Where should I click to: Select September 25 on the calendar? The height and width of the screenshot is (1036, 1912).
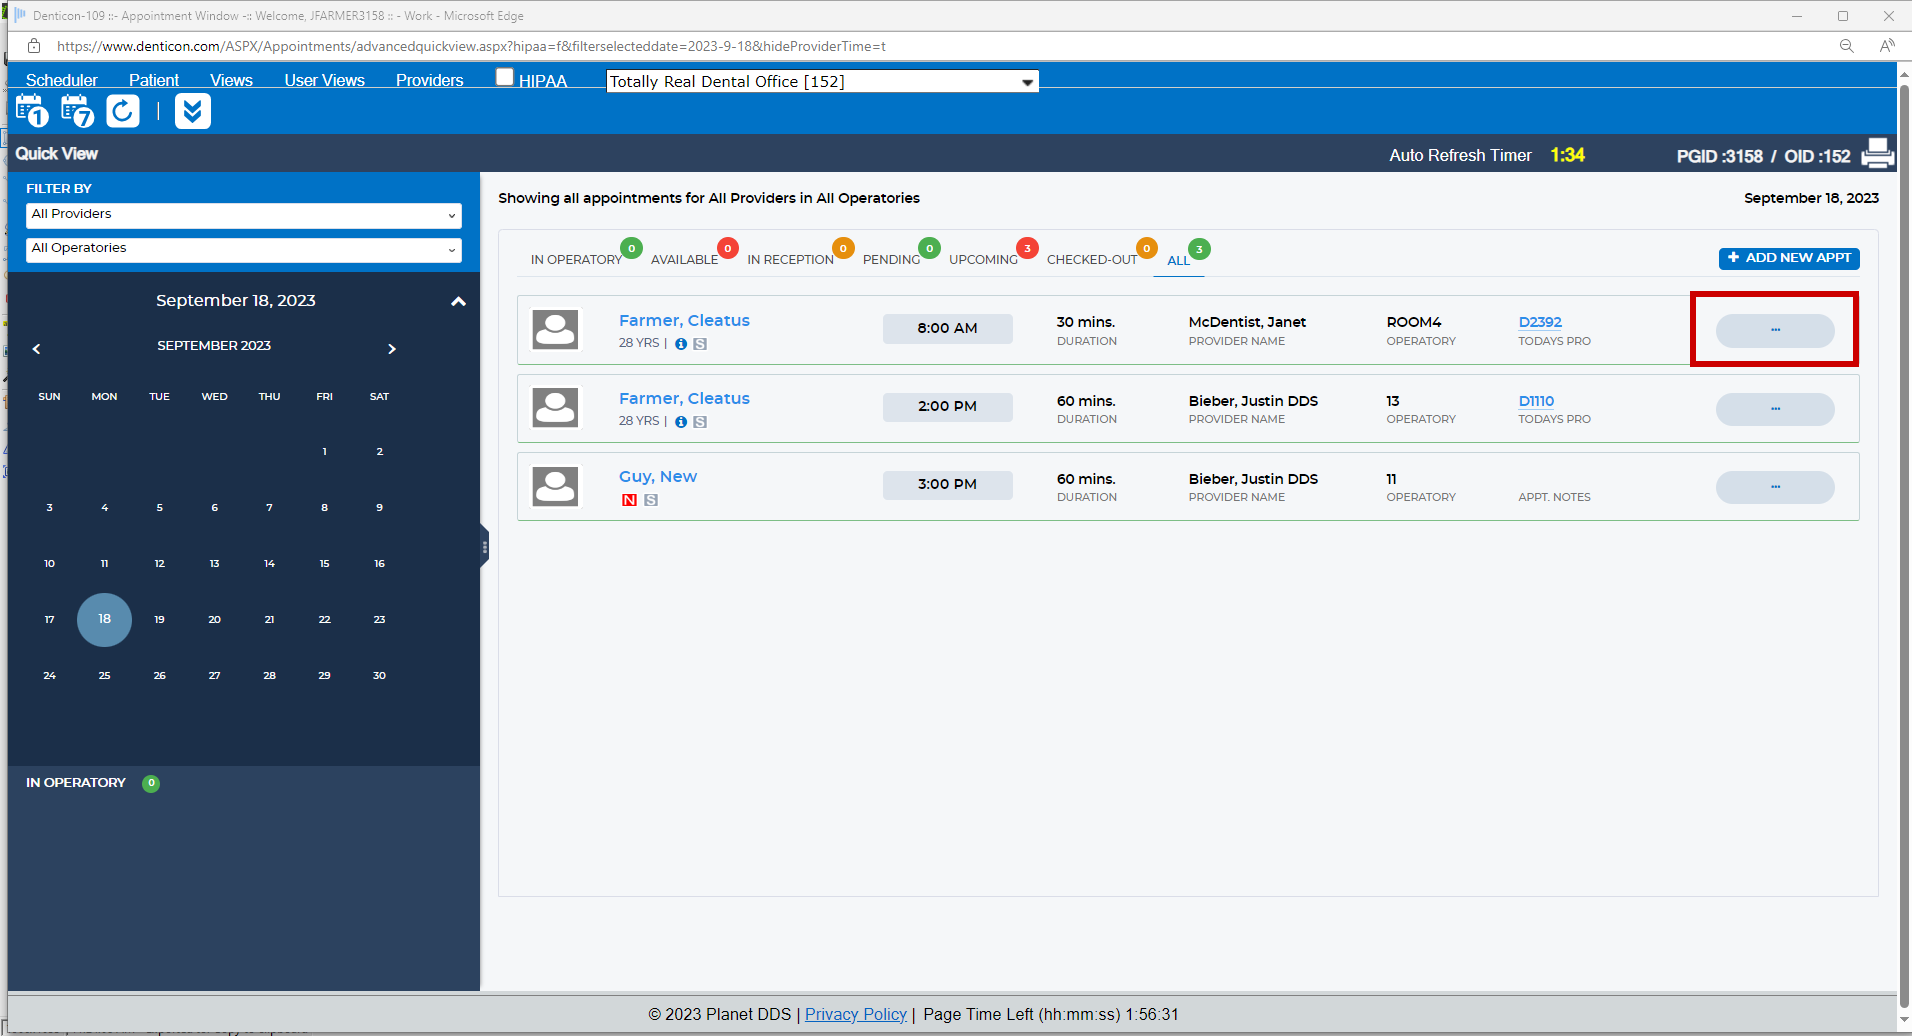click(x=104, y=676)
